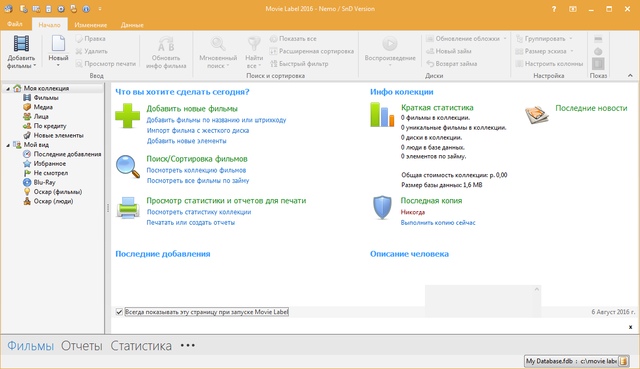Click the newspaper latest news icon

pos(536,115)
